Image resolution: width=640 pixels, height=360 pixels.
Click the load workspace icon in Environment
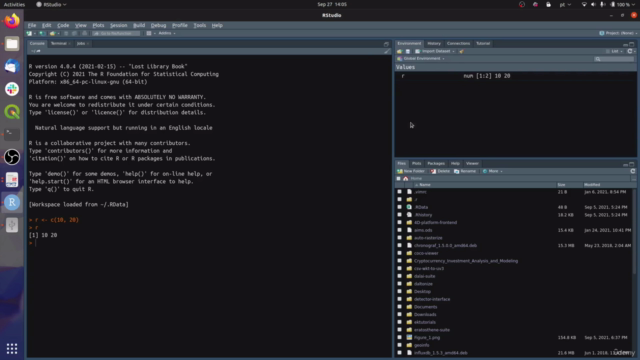coord(400,51)
